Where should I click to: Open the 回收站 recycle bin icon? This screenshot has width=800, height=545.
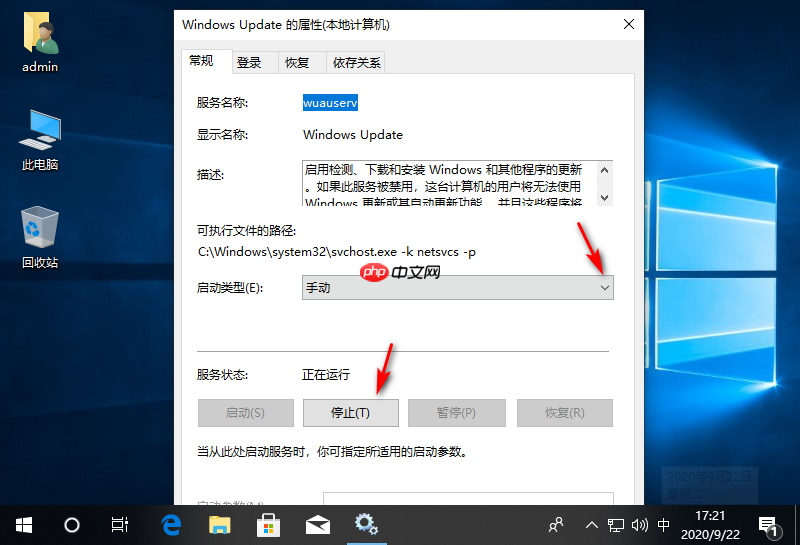click(x=40, y=238)
